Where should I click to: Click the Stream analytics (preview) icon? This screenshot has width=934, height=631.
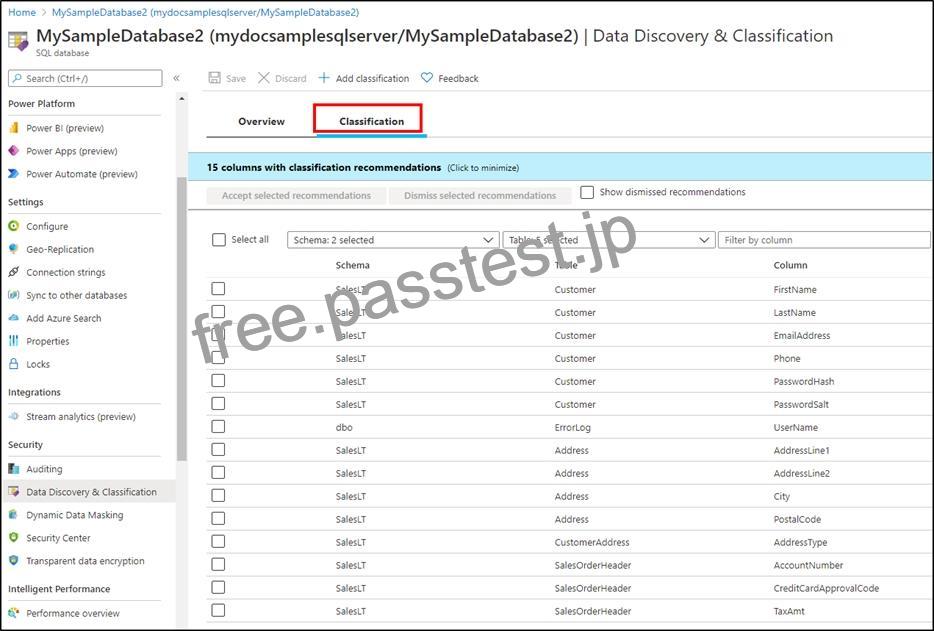click(14, 416)
